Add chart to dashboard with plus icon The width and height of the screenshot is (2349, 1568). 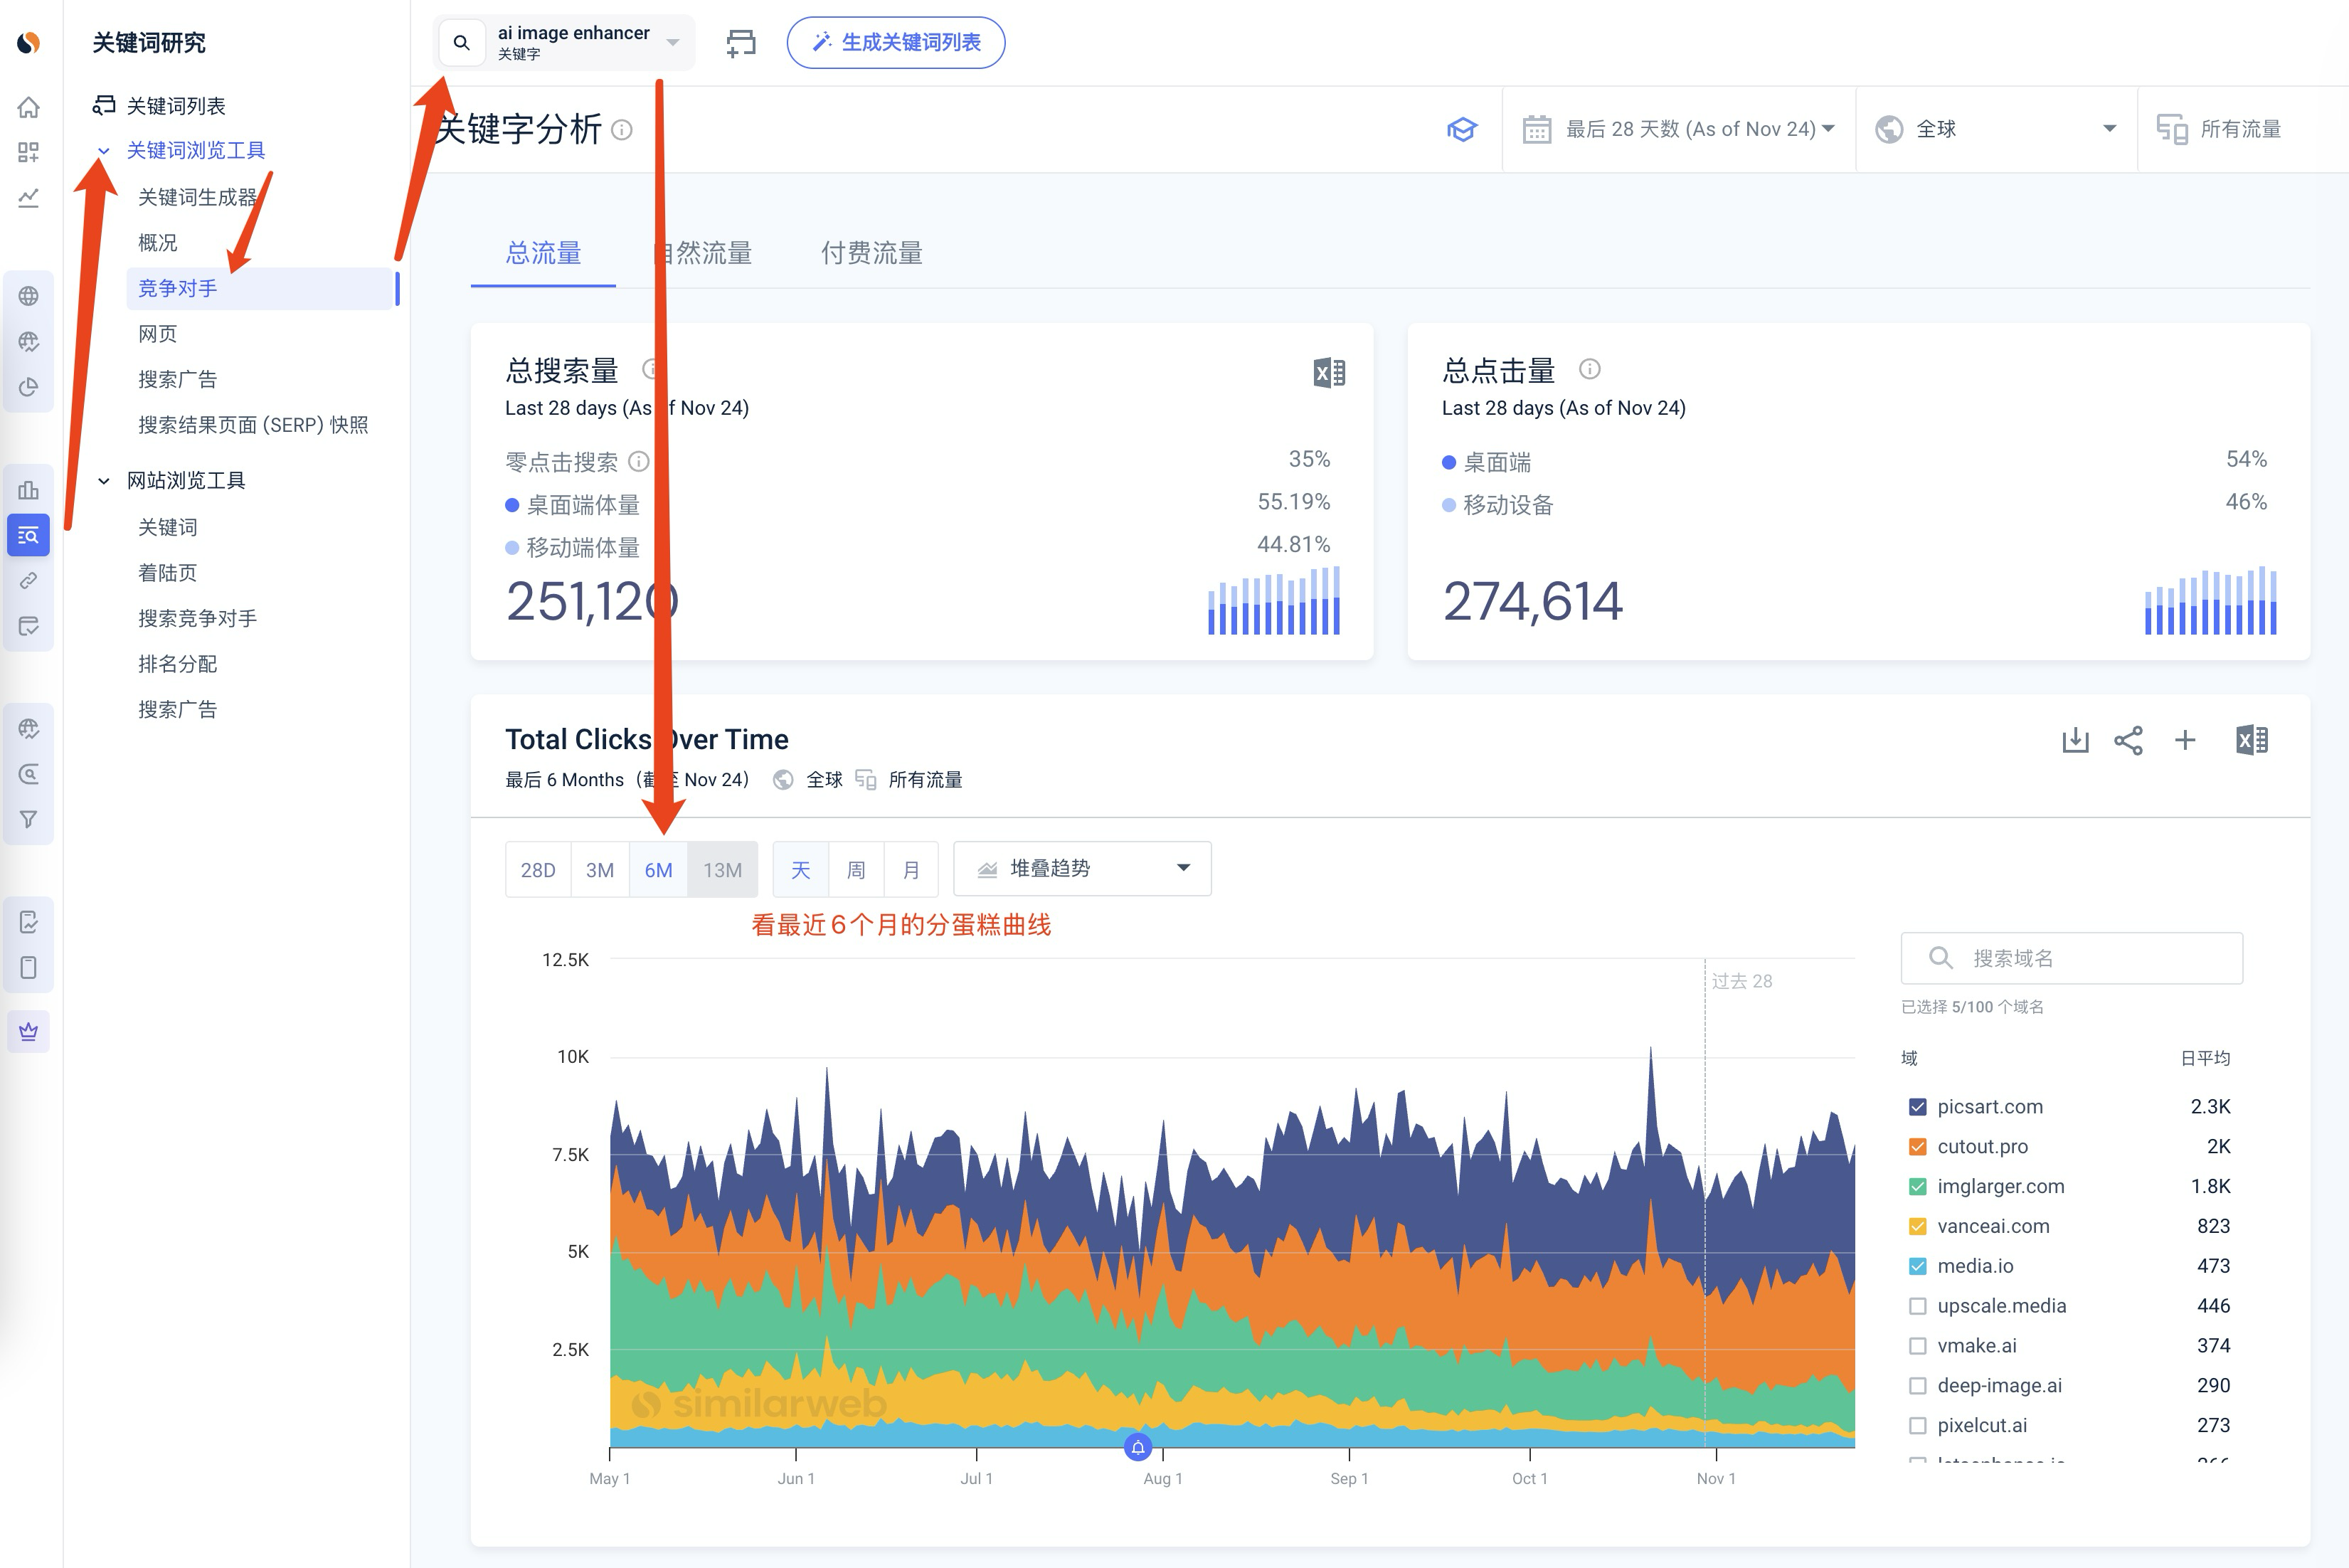(2185, 740)
